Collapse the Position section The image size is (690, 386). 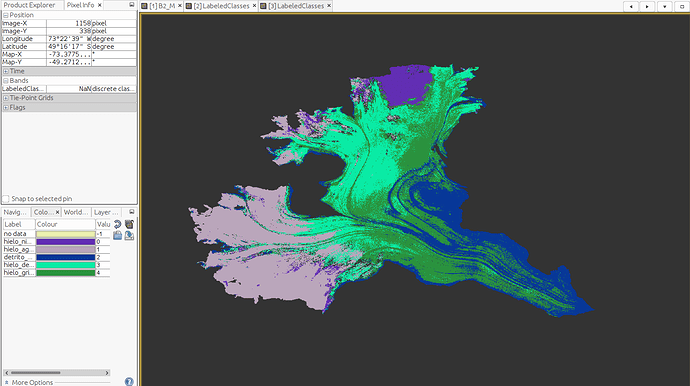[6, 15]
